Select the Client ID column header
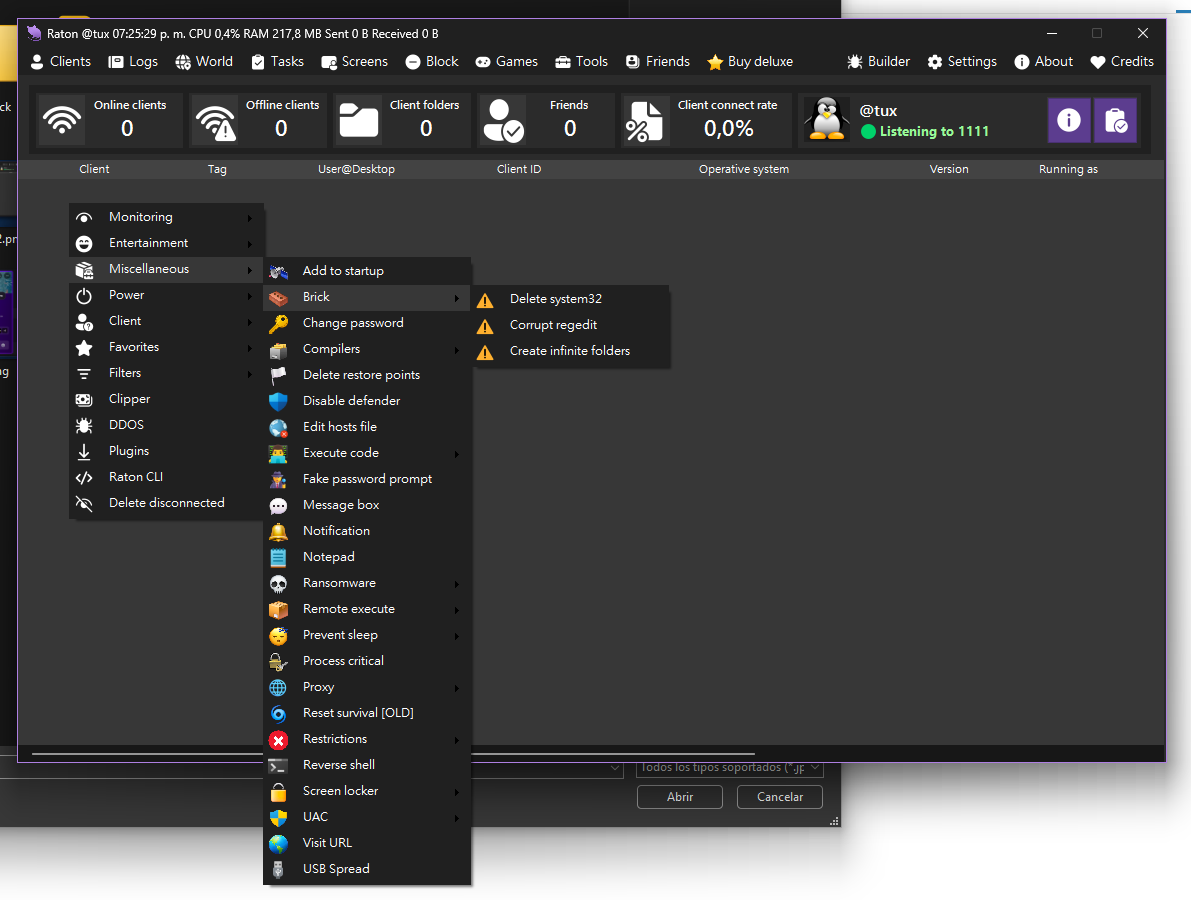 (519, 169)
